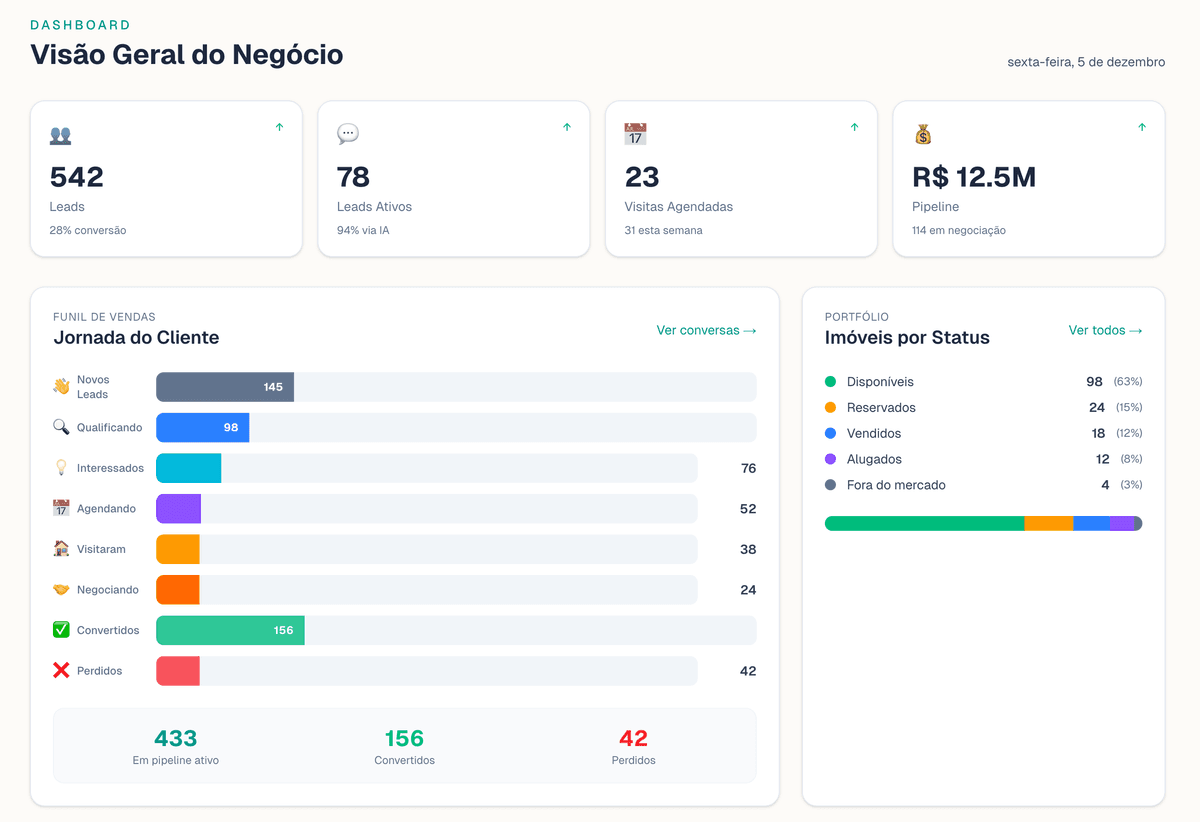Toggle the orange dot for Reservados status
The width and height of the screenshot is (1200, 822).
click(x=831, y=407)
